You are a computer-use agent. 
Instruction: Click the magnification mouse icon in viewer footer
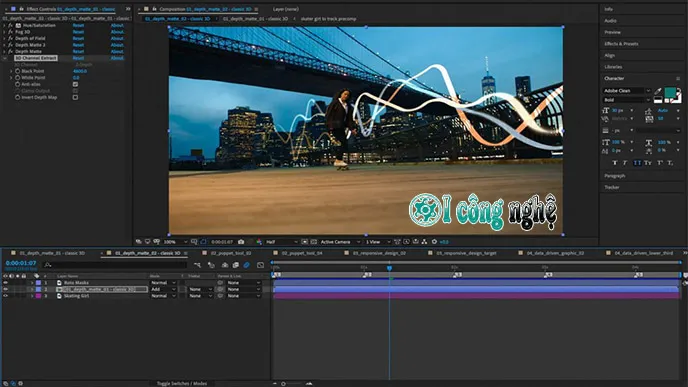[157, 242]
